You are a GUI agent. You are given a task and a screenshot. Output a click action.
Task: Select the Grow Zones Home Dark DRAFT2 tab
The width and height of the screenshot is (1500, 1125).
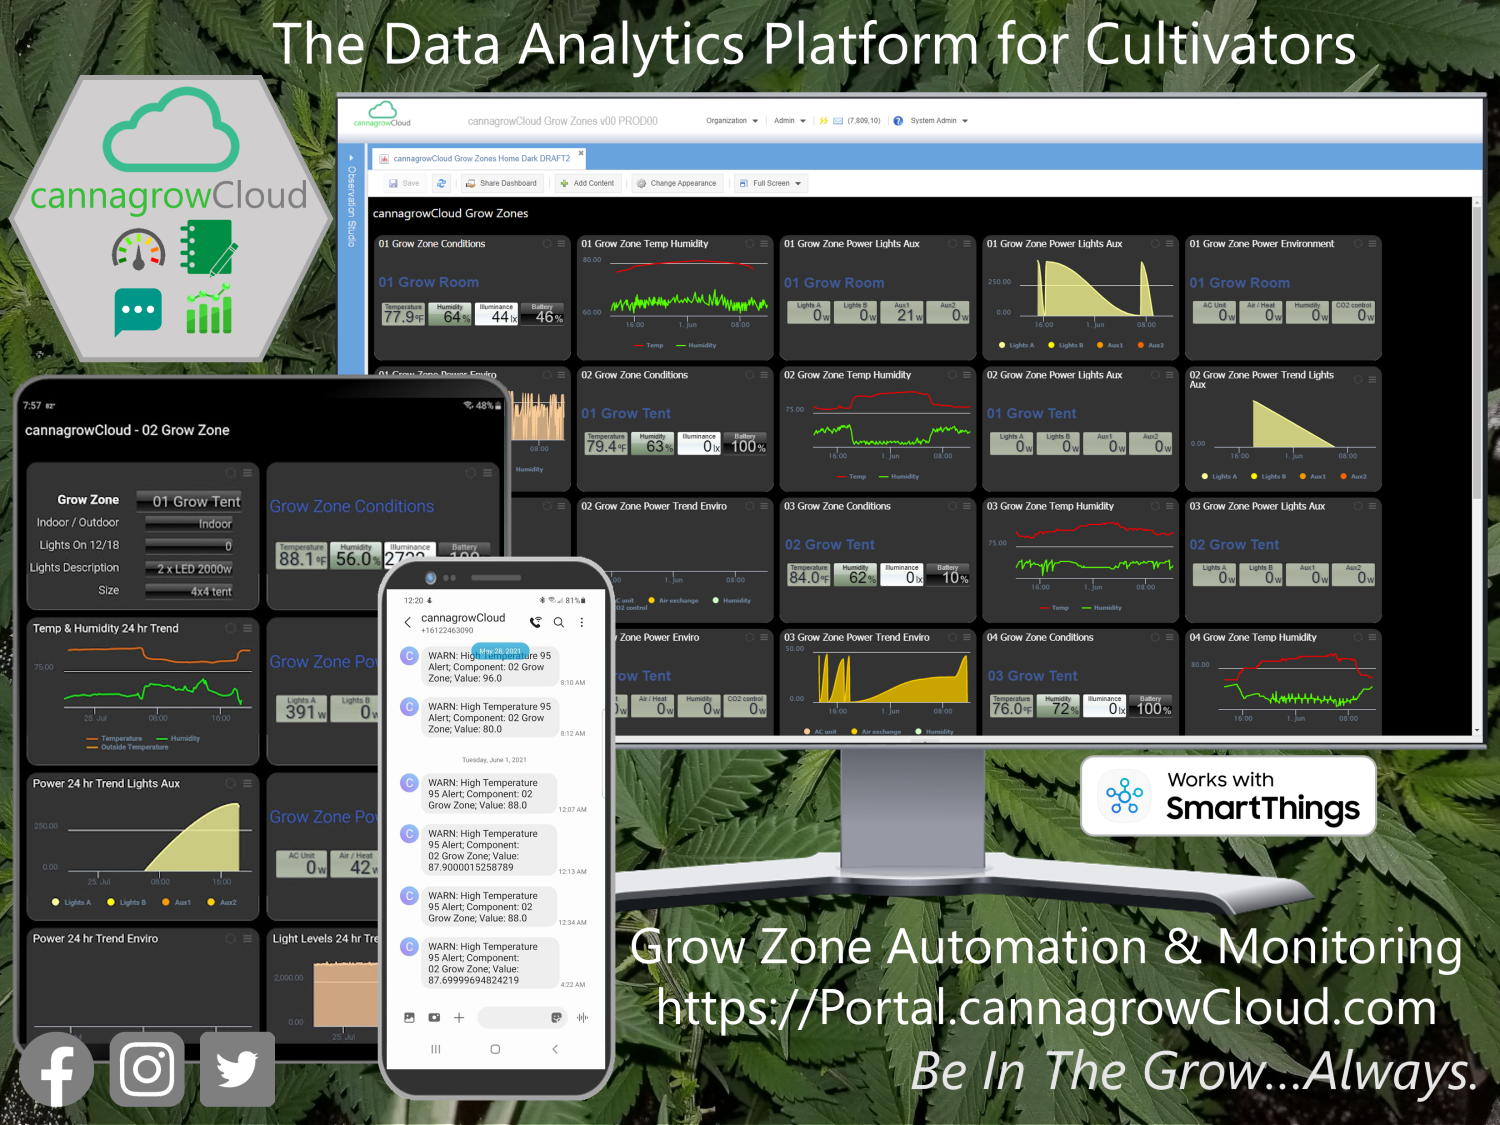pyautogui.click(x=480, y=158)
